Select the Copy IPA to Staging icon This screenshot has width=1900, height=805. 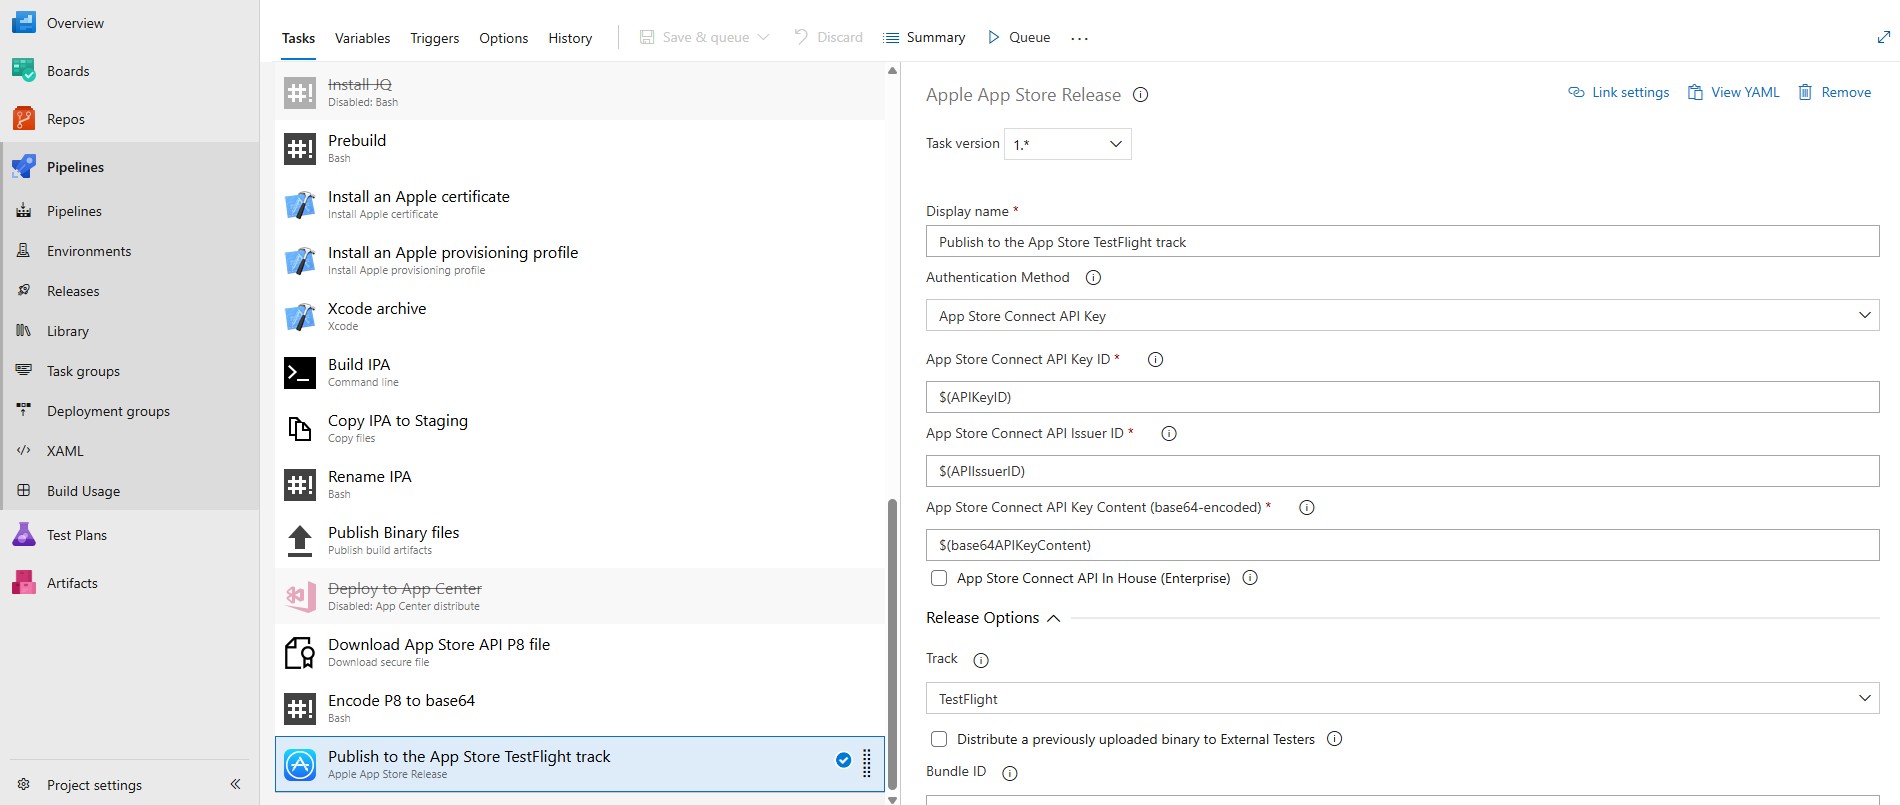coord(300,429)
